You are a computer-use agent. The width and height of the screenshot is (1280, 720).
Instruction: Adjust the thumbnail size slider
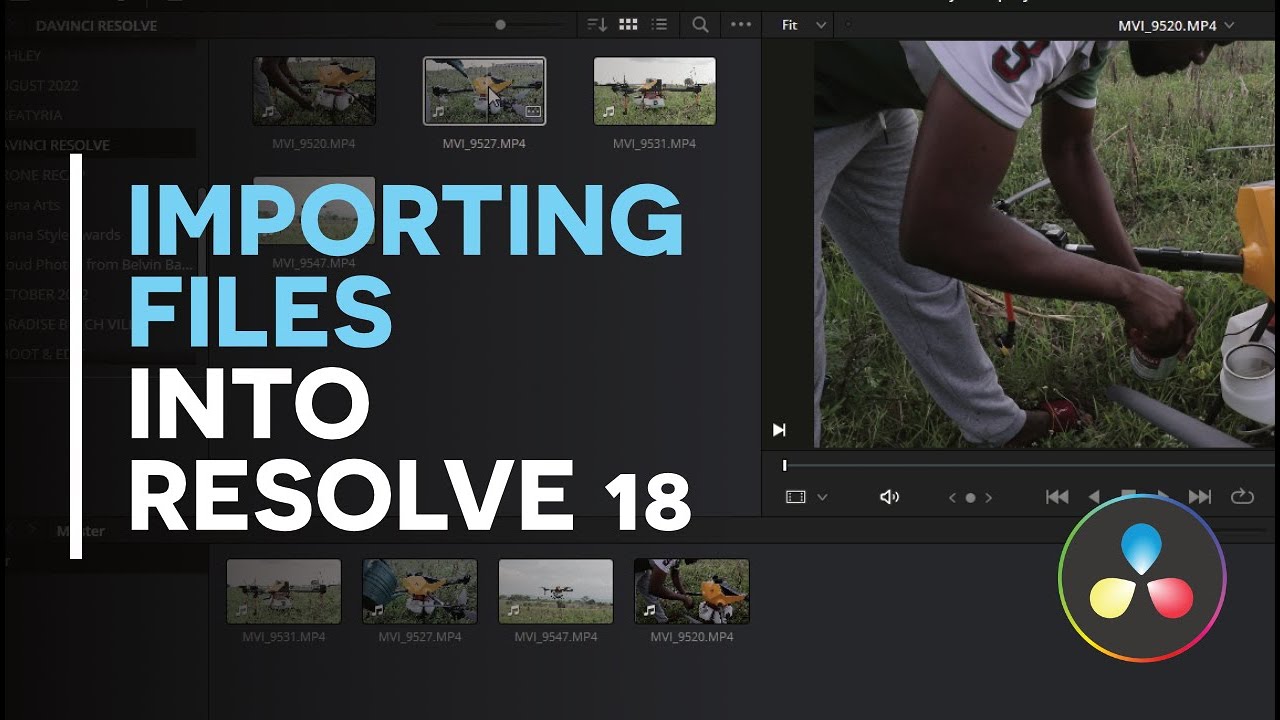click(x=501, y=25)
